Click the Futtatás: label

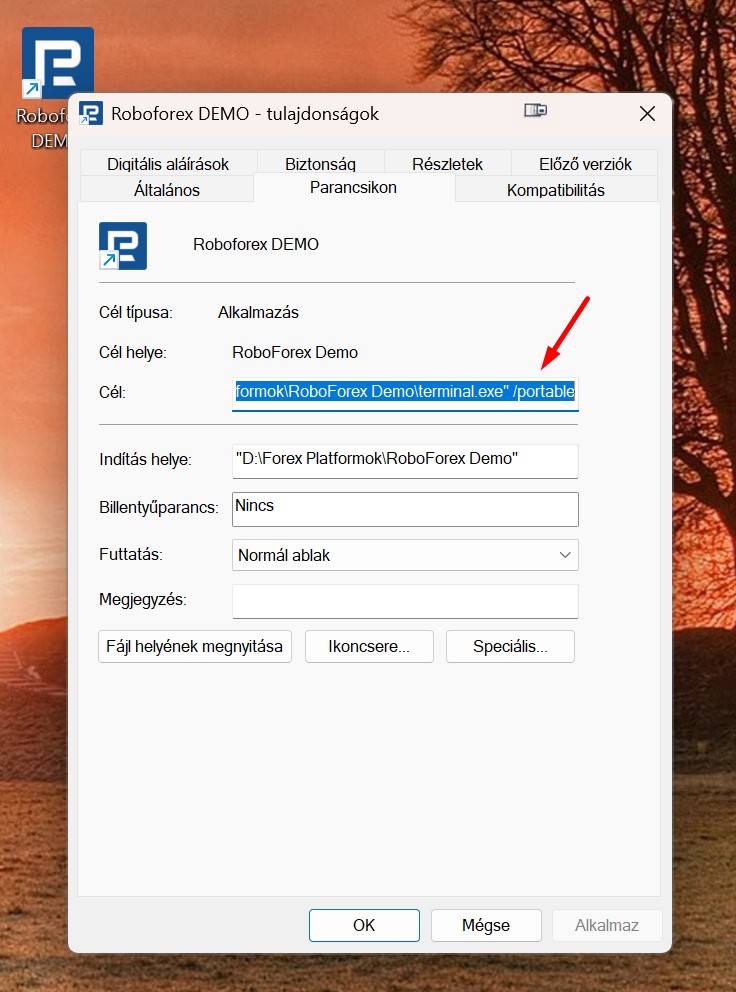point(131,555)
